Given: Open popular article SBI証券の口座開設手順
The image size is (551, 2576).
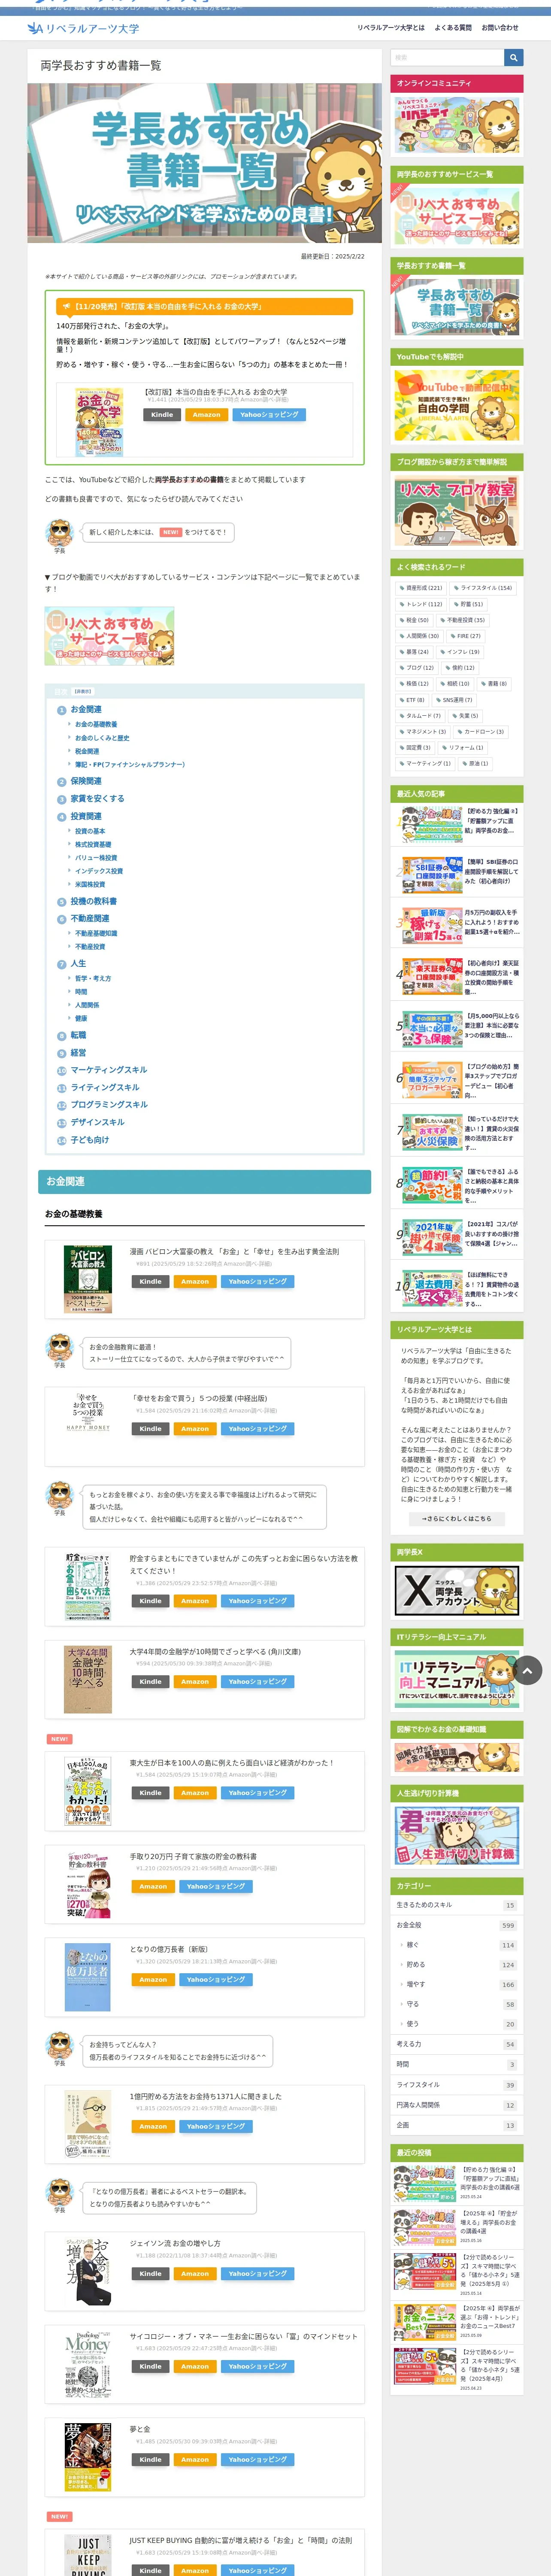Looking at the screenshot, I should coord(457,874).
